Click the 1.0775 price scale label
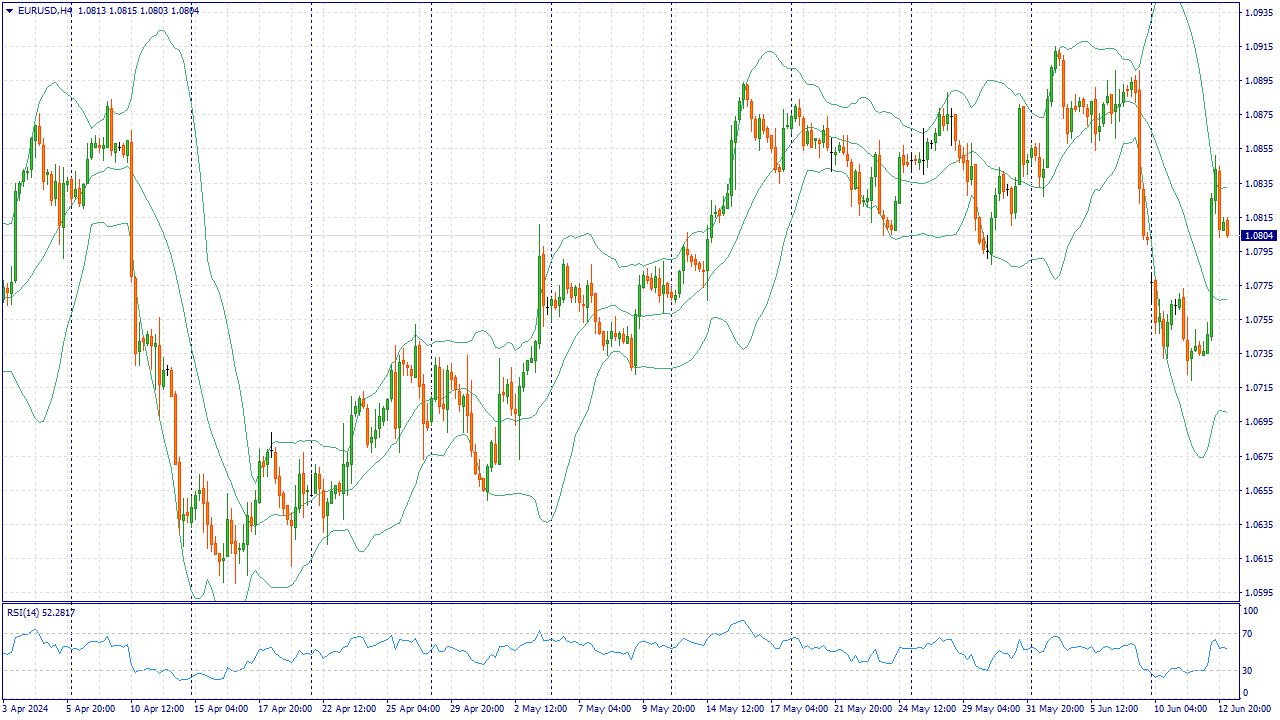The width and height of the screenshot is (1280, 720). click(1258, 285)
